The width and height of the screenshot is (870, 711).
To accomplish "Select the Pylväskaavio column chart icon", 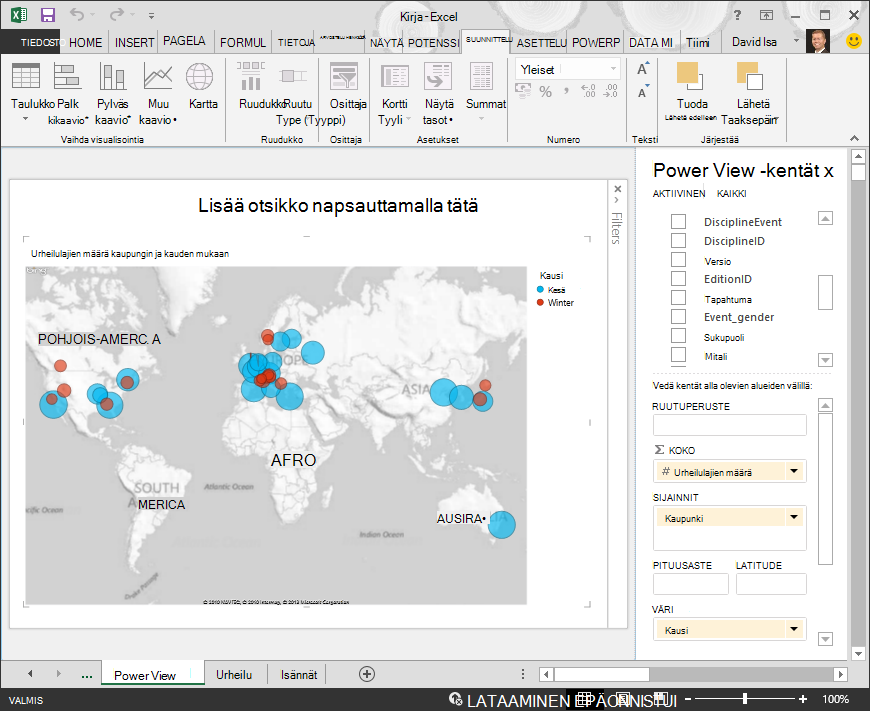I will coord(112,76).
